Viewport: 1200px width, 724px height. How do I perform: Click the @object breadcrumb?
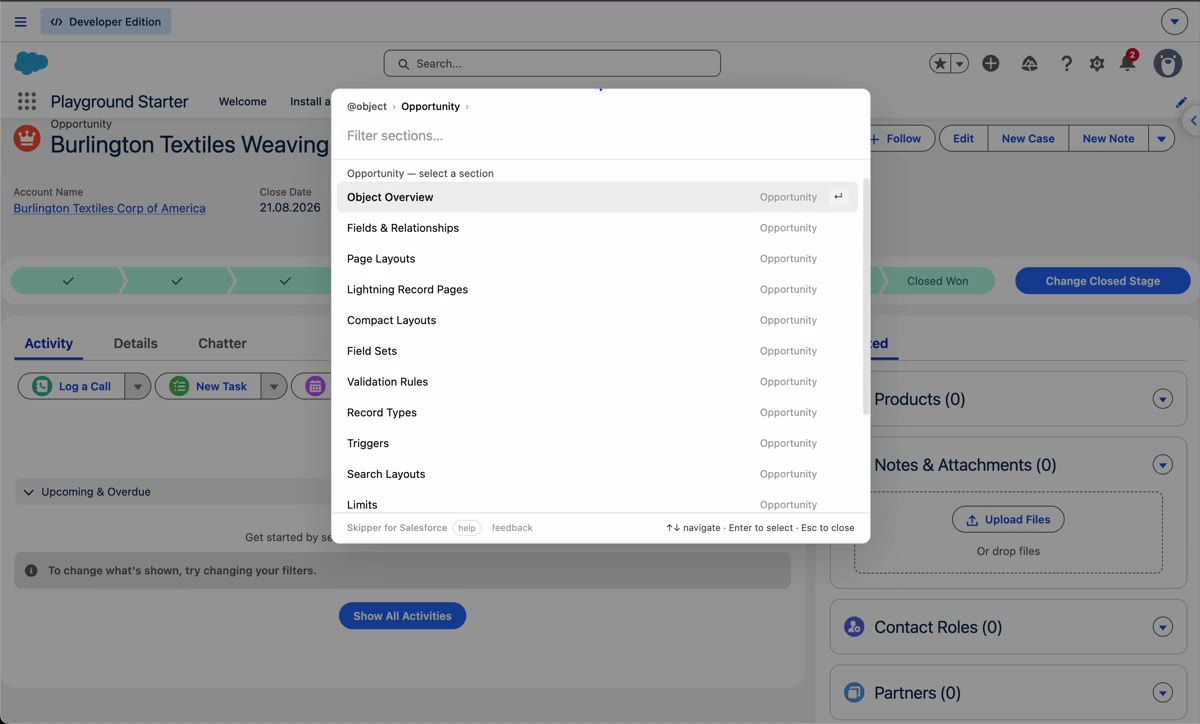[367, 106]
